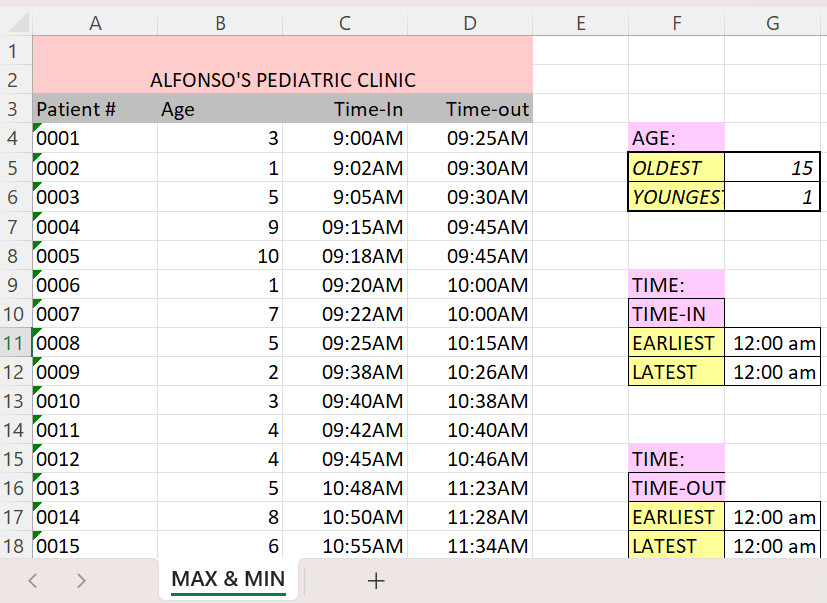
Task: Click patient cell 0012
Action: tap(95, 459)
